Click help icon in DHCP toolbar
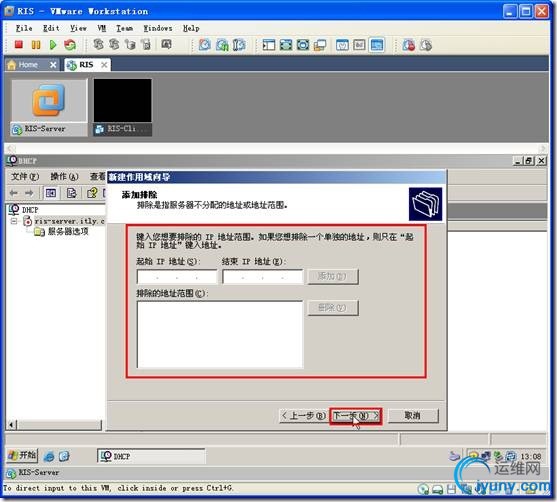The width and height of the screenshot is (557, 502). tap(92, 193)
